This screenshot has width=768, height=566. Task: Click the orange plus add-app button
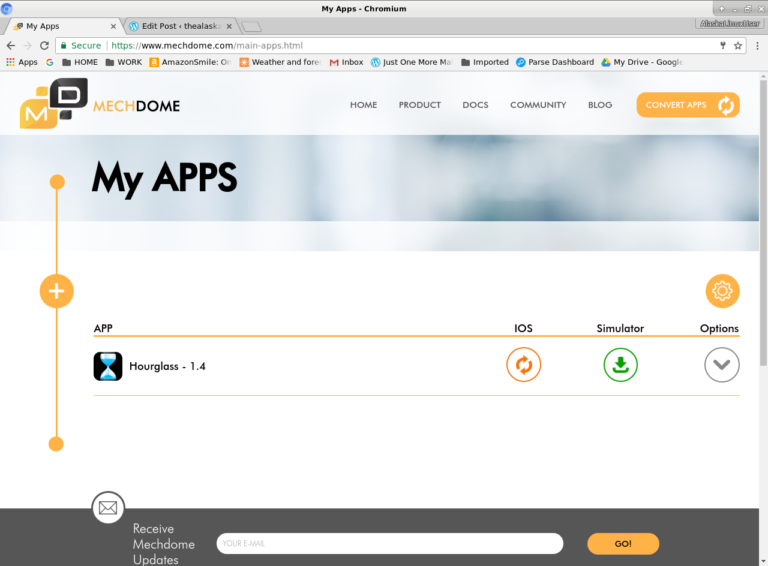(57, 291)
